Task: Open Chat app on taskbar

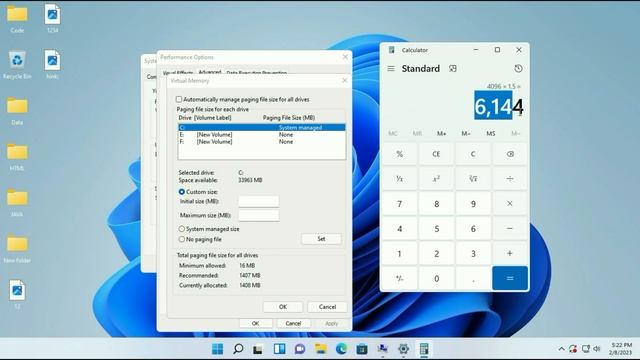Action: coord(300,349)
